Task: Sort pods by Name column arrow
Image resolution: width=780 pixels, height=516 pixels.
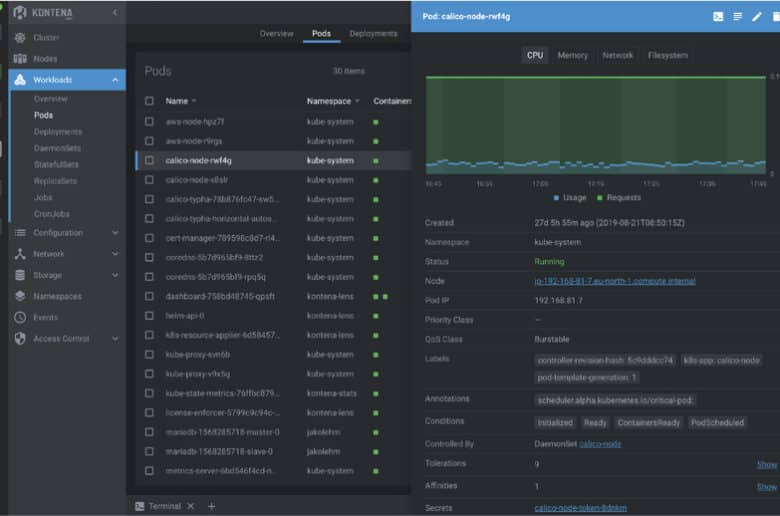Action: pyautogui.click(x=194, y=101)
